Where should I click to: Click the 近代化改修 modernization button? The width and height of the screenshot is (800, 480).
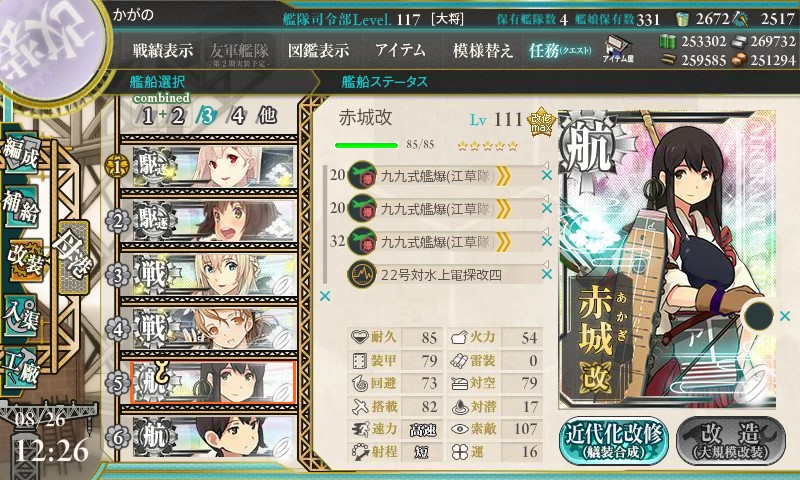point(614,441)
